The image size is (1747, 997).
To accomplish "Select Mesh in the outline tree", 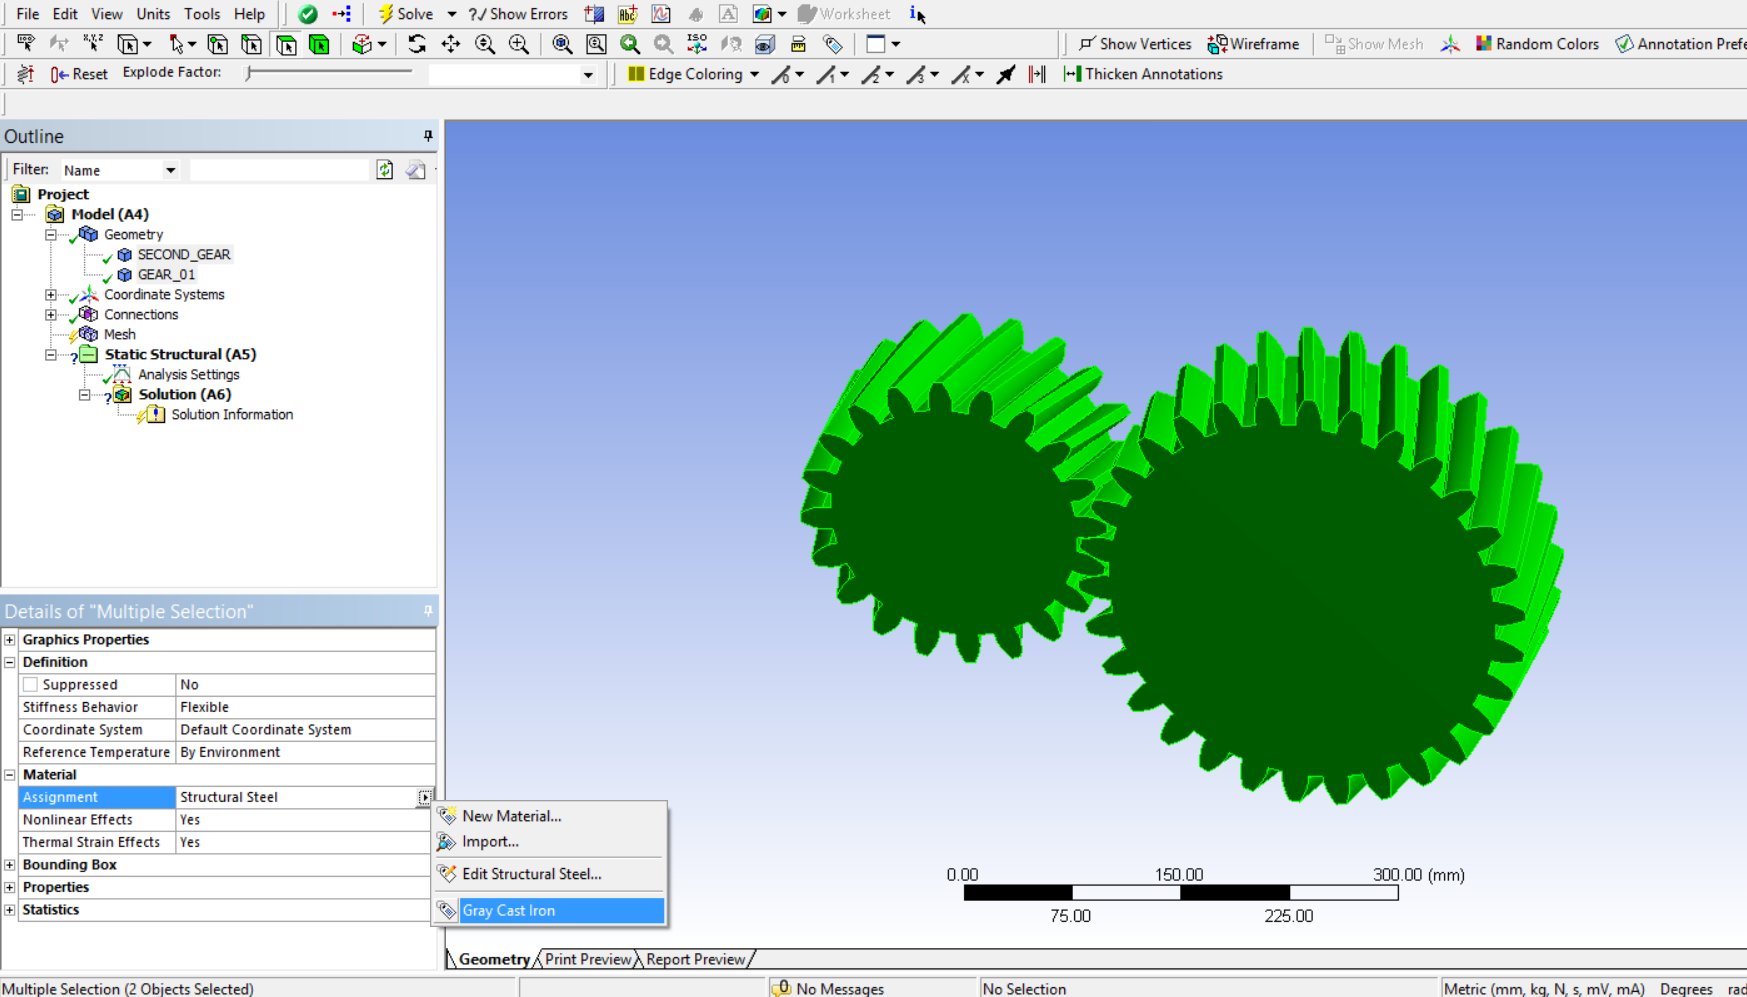I will 119,334.
